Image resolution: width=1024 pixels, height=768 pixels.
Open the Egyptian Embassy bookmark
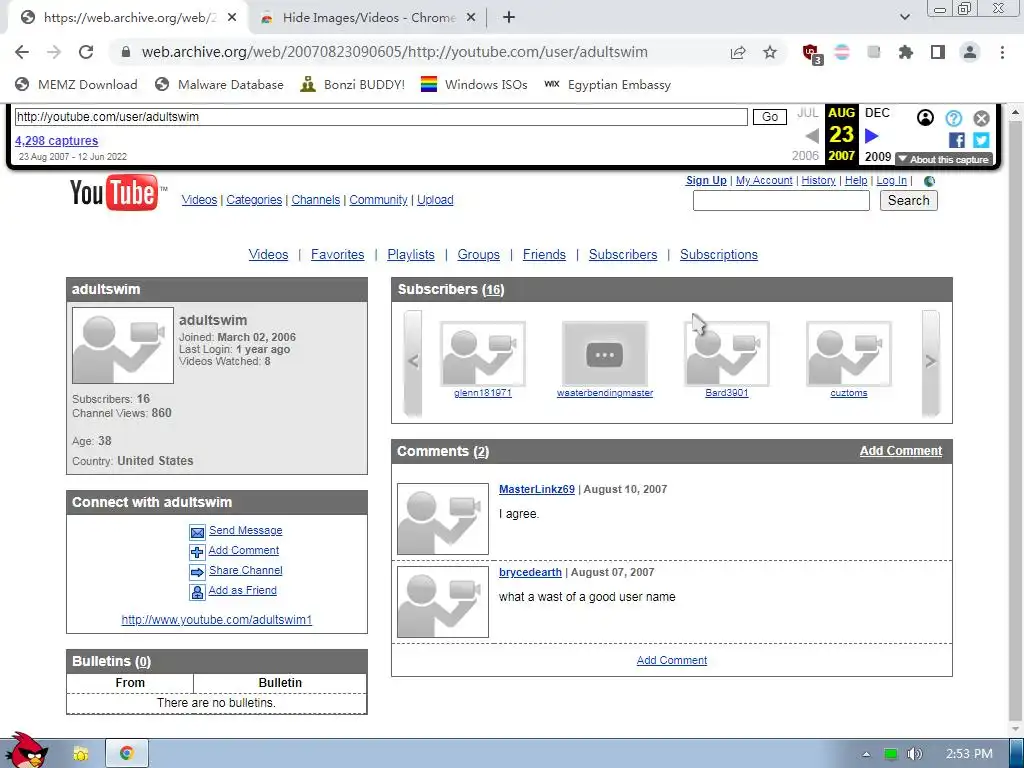(x=607, y=84)
